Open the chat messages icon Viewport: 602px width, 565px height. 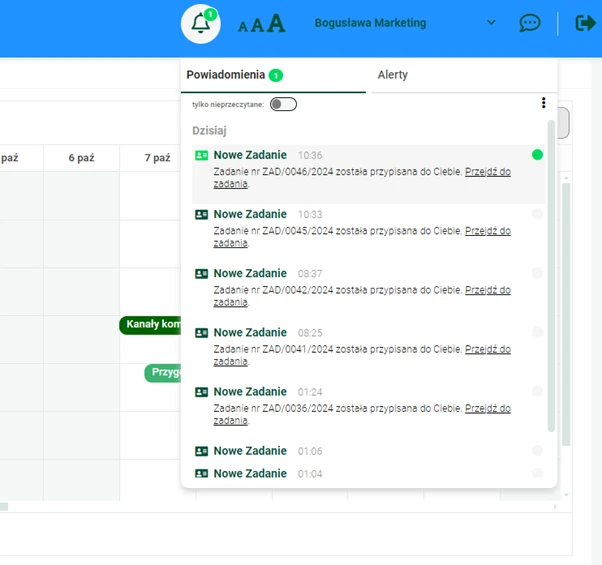(530, 23)
